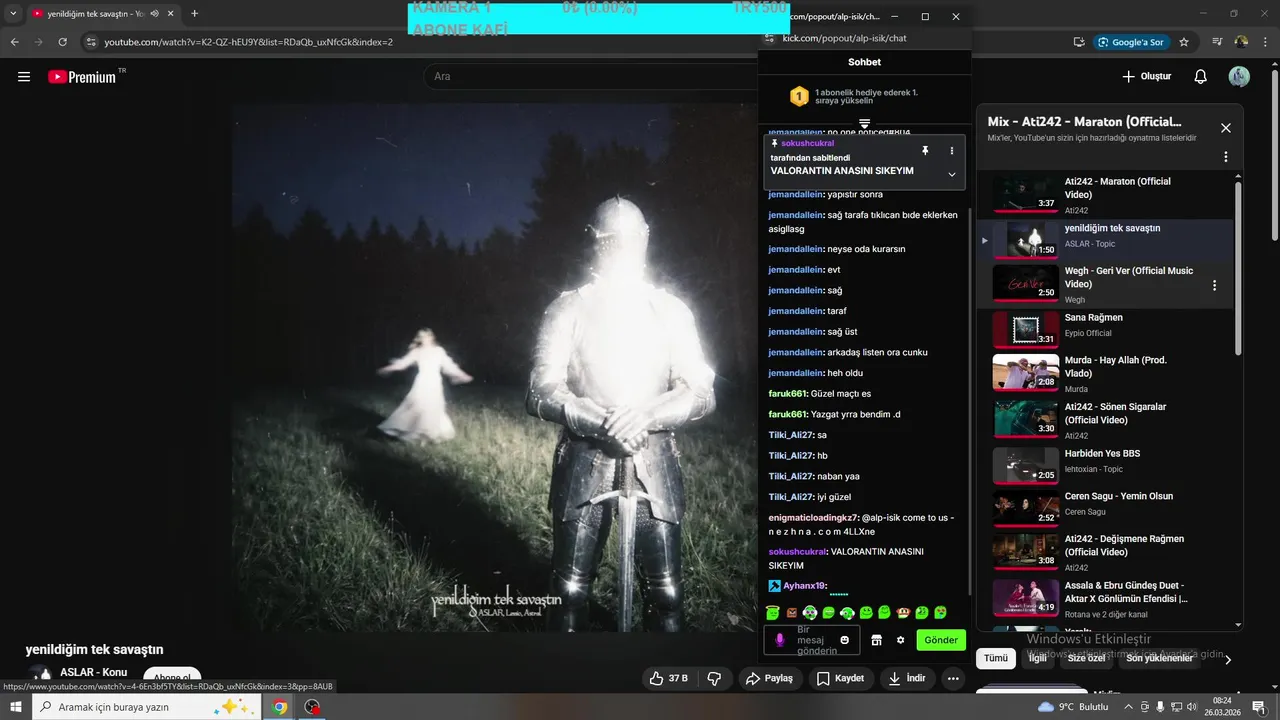This screenshot has height=720, width=1280.
Task: Select the Size özel filter chip
Action: pyautogui.click(x=1087, y=658)
